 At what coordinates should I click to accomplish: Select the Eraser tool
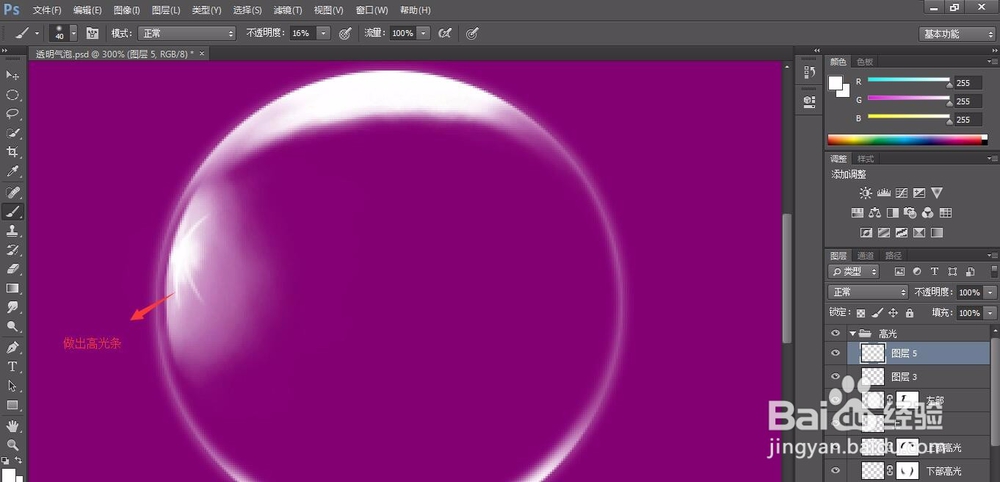click(x=12, y=268)
